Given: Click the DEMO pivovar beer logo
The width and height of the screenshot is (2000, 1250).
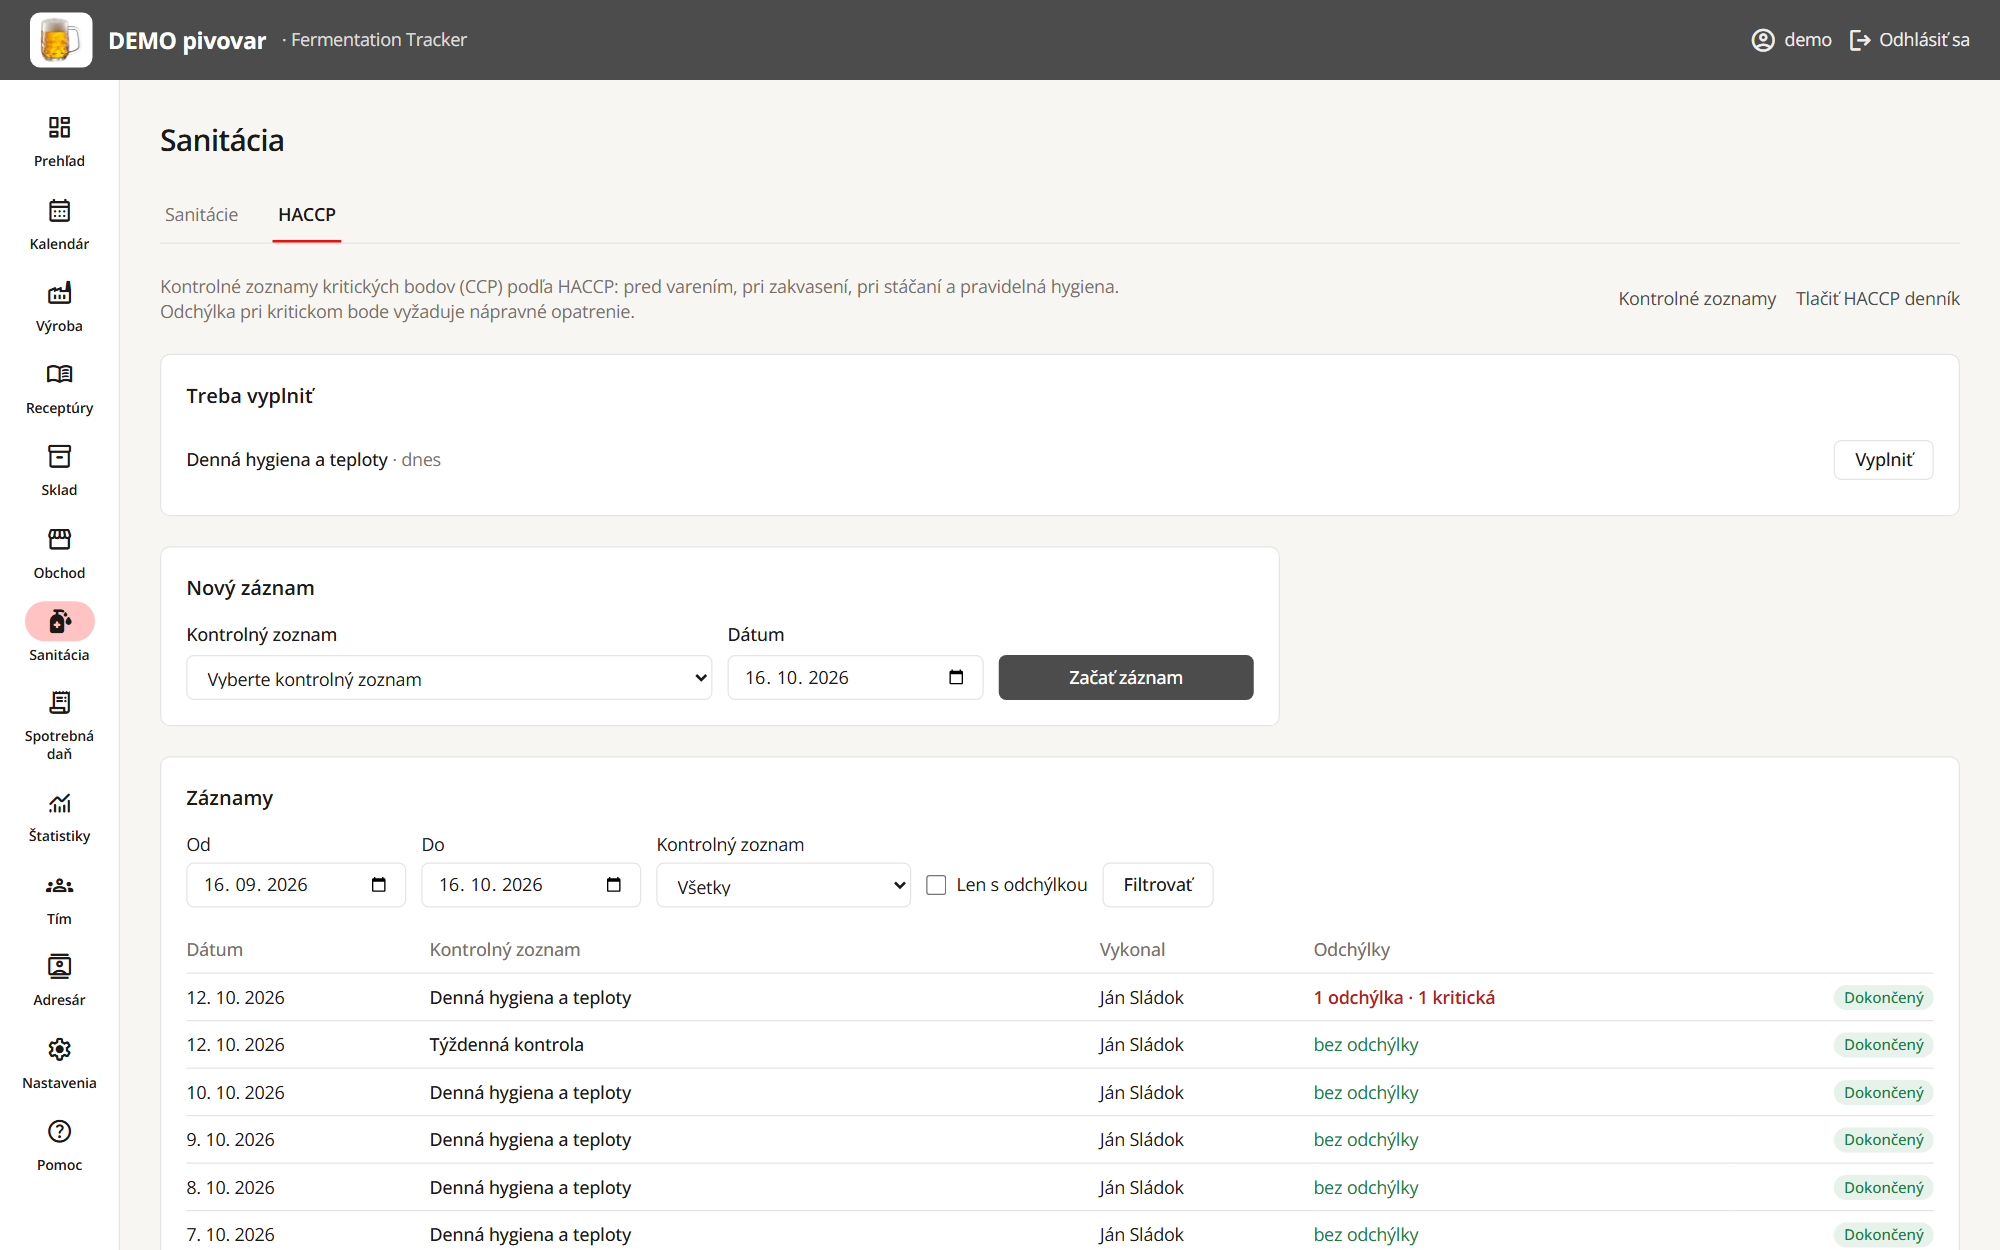Looking at the screenshot, I should [61, 40].
